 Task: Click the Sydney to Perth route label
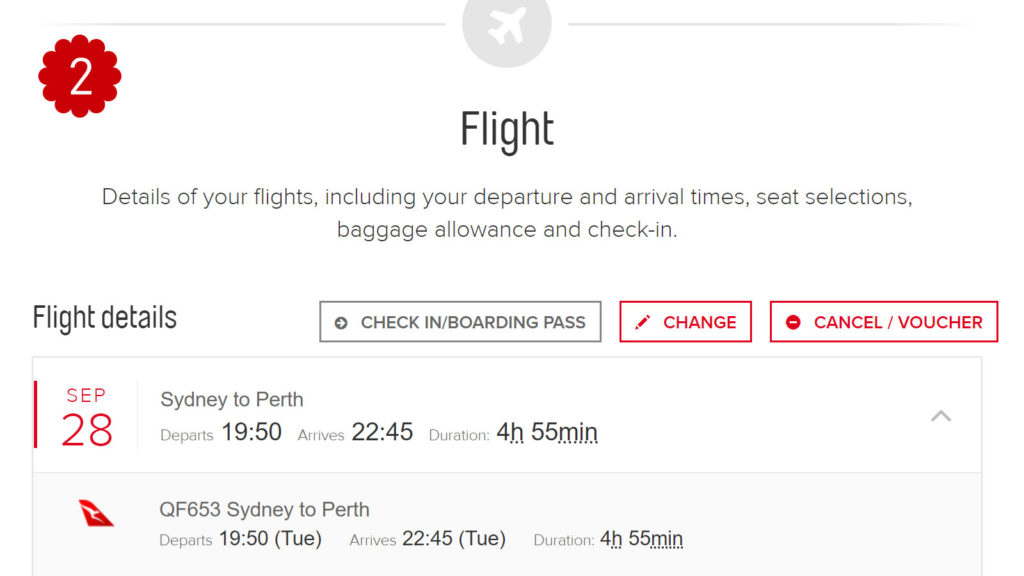(232, 399)
